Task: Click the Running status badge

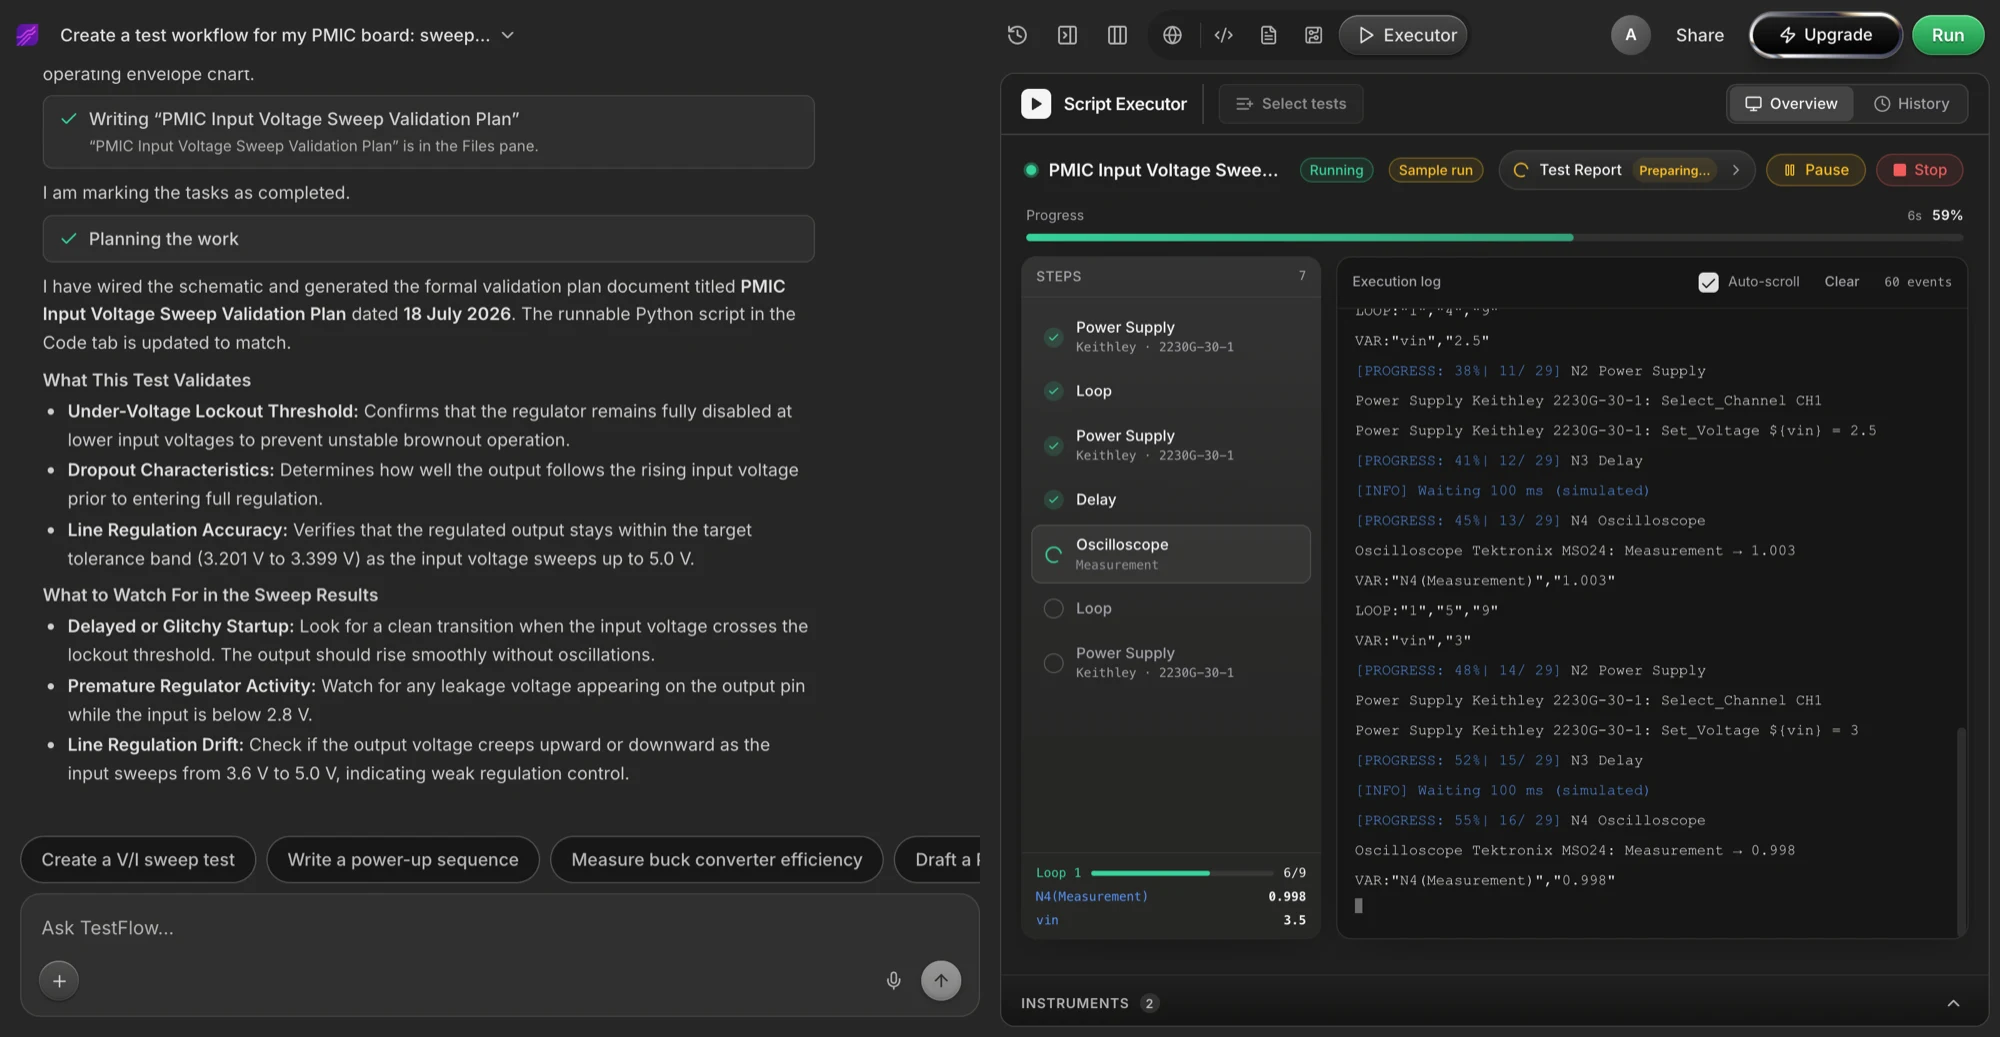Action: [1336, 170]
